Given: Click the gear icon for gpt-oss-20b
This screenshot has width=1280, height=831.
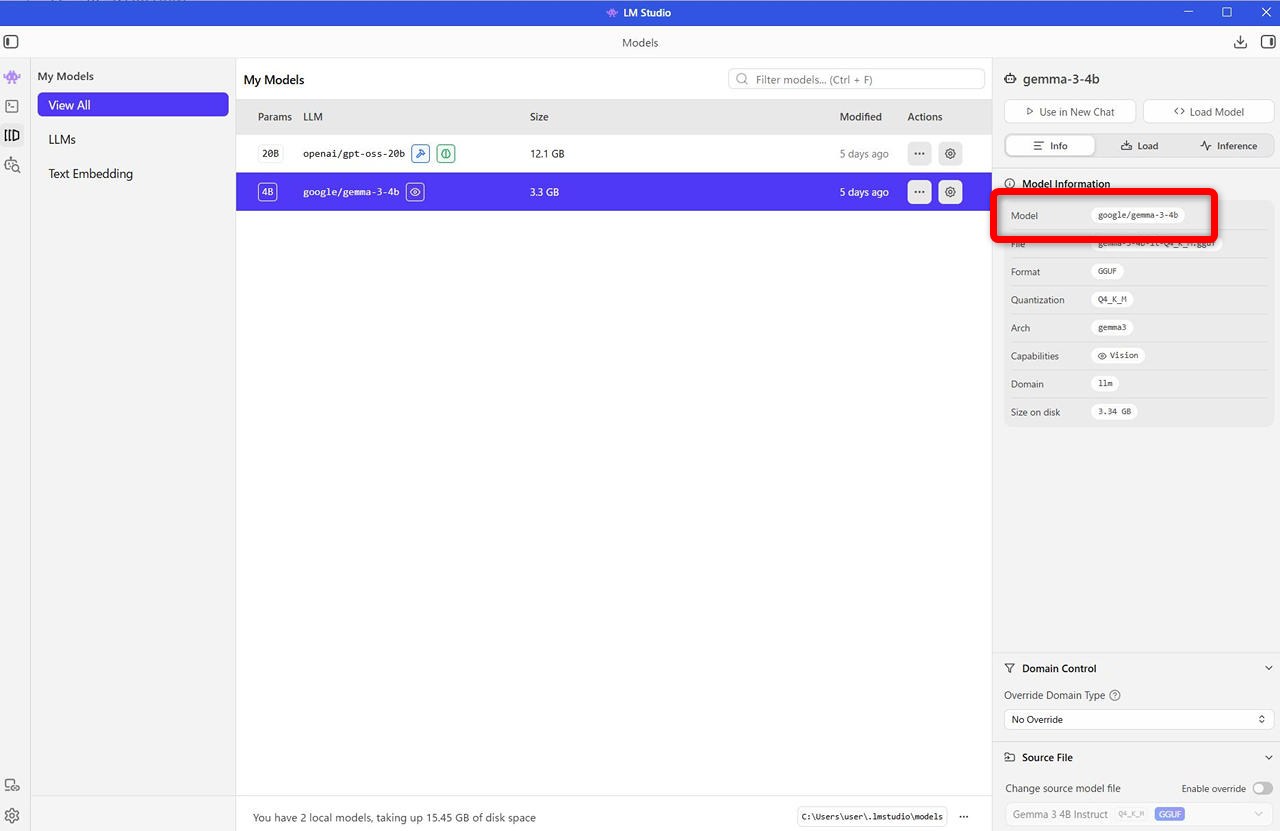Looking at the screenshot, I should [950, 154].
